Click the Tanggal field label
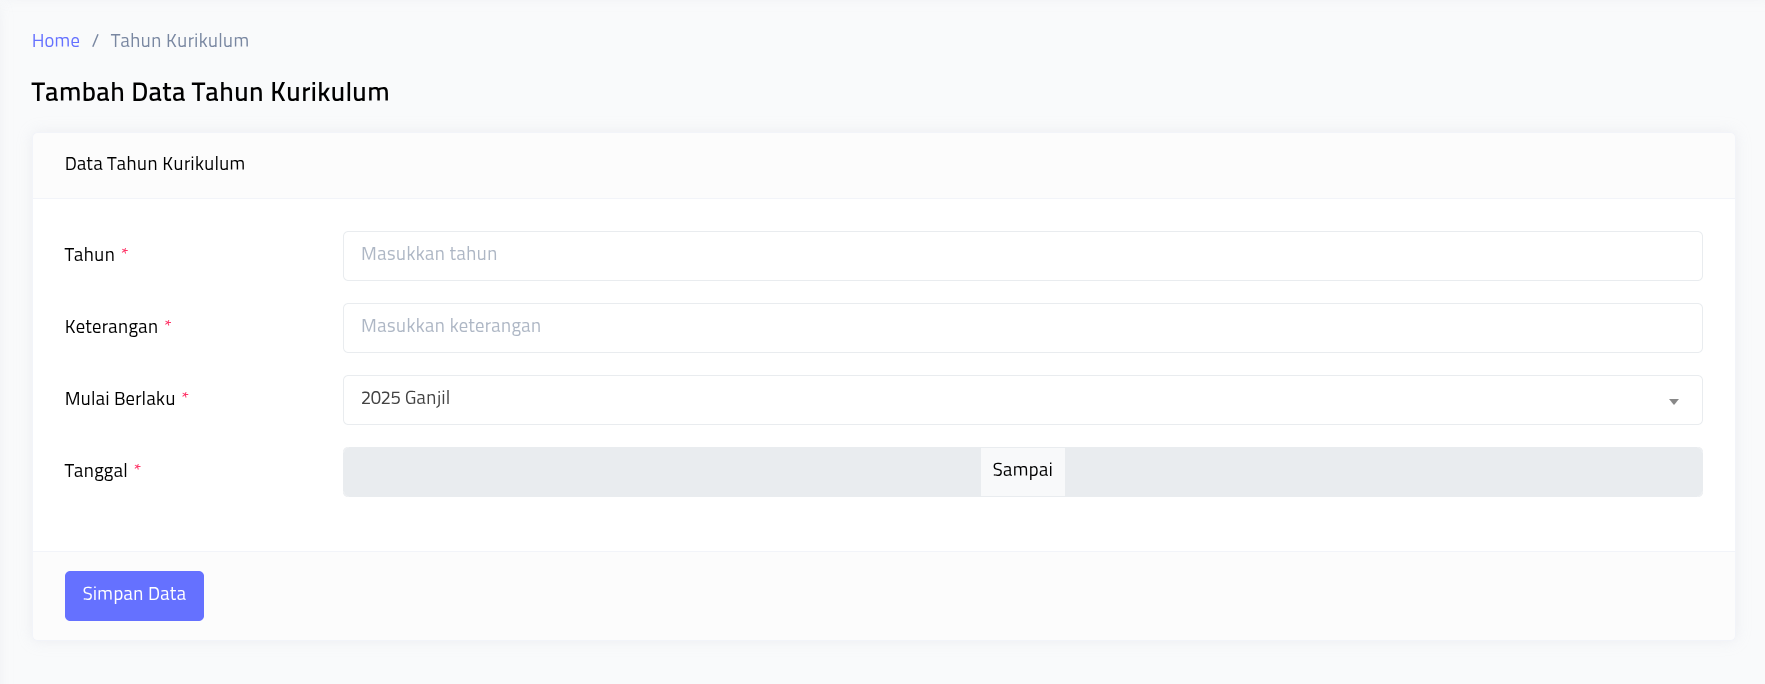This screenshot has height=684, width=1765. point(96,471)
